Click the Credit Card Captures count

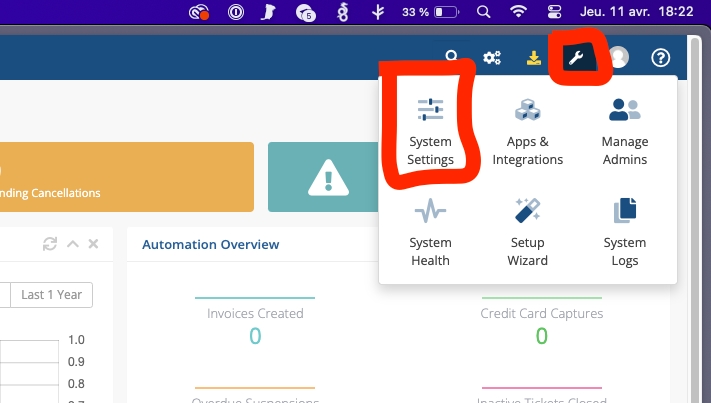click(x=541, y=336)
